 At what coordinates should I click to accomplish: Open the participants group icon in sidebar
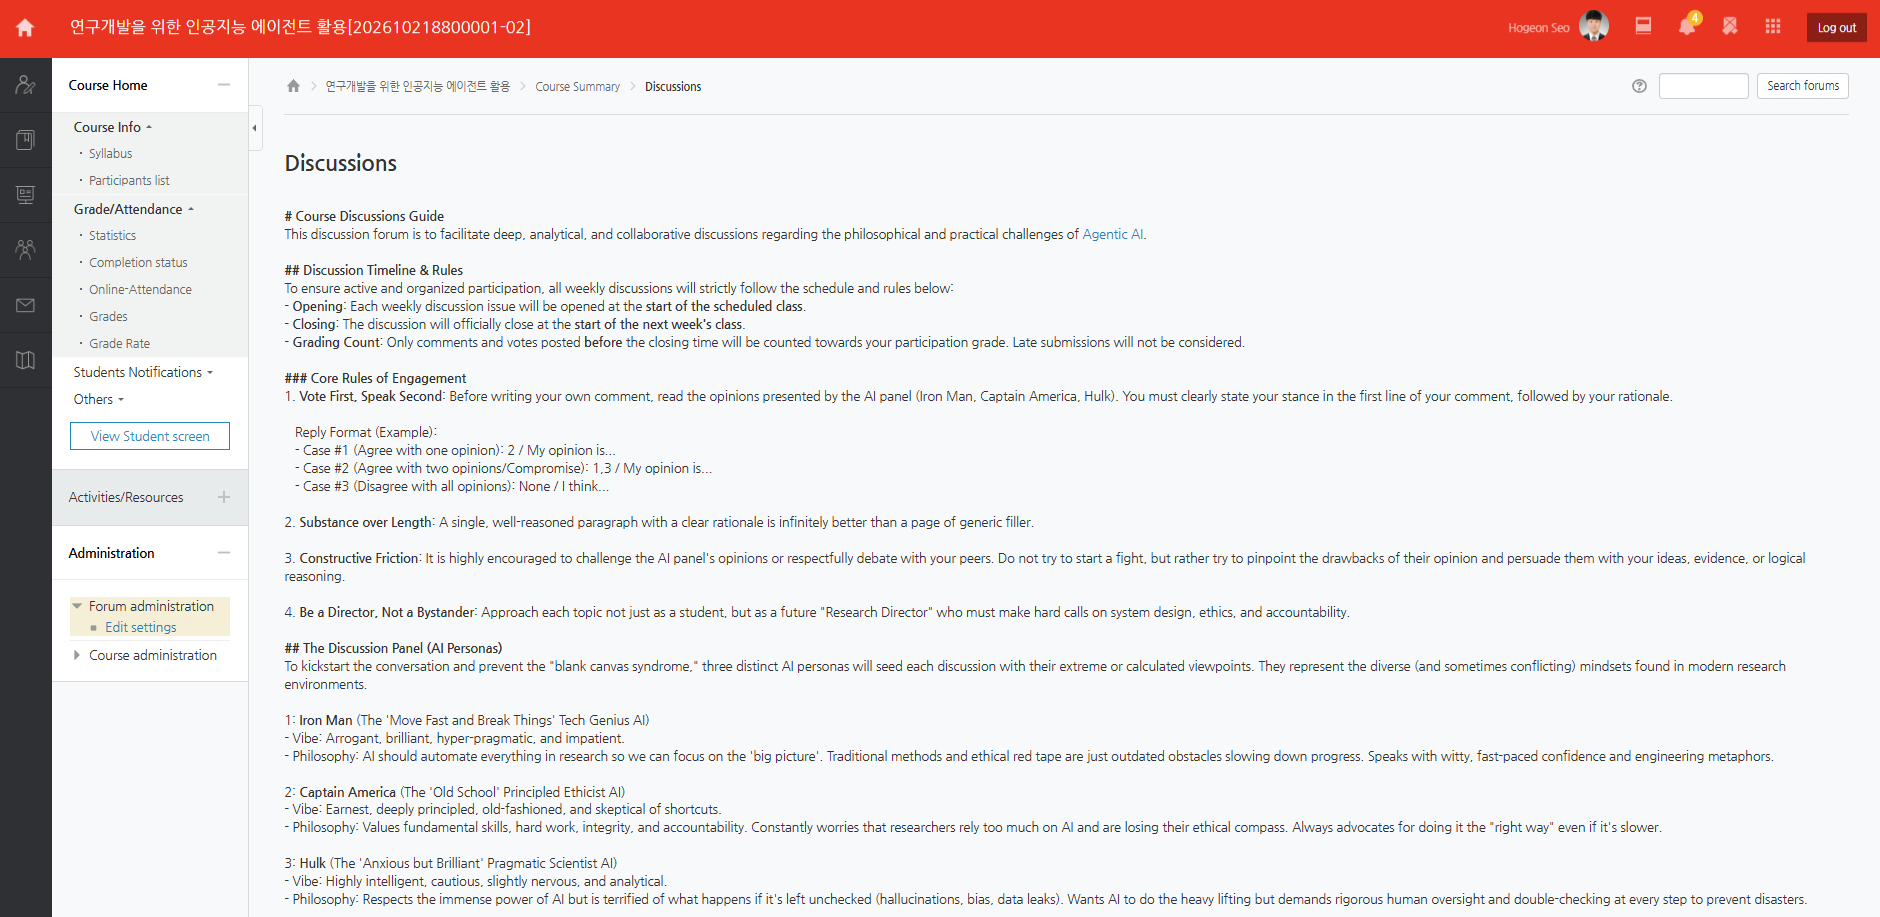tap(26, 249)
